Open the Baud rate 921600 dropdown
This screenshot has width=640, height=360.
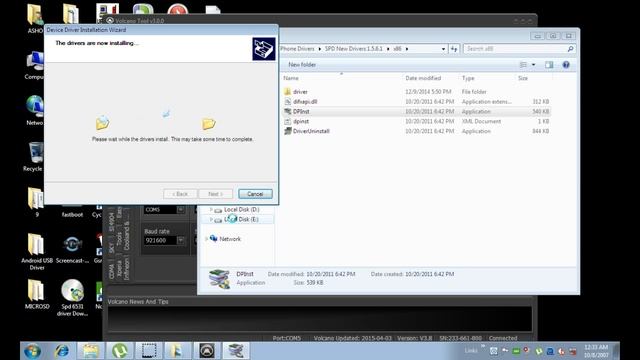[180, 240]
